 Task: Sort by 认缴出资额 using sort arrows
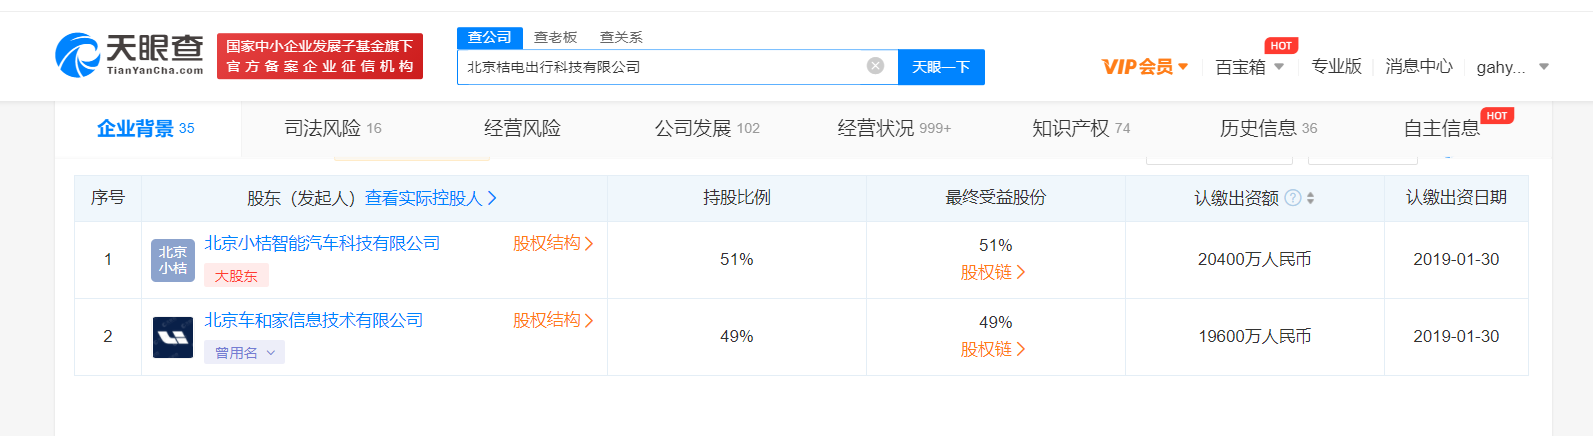(1311, 198)
